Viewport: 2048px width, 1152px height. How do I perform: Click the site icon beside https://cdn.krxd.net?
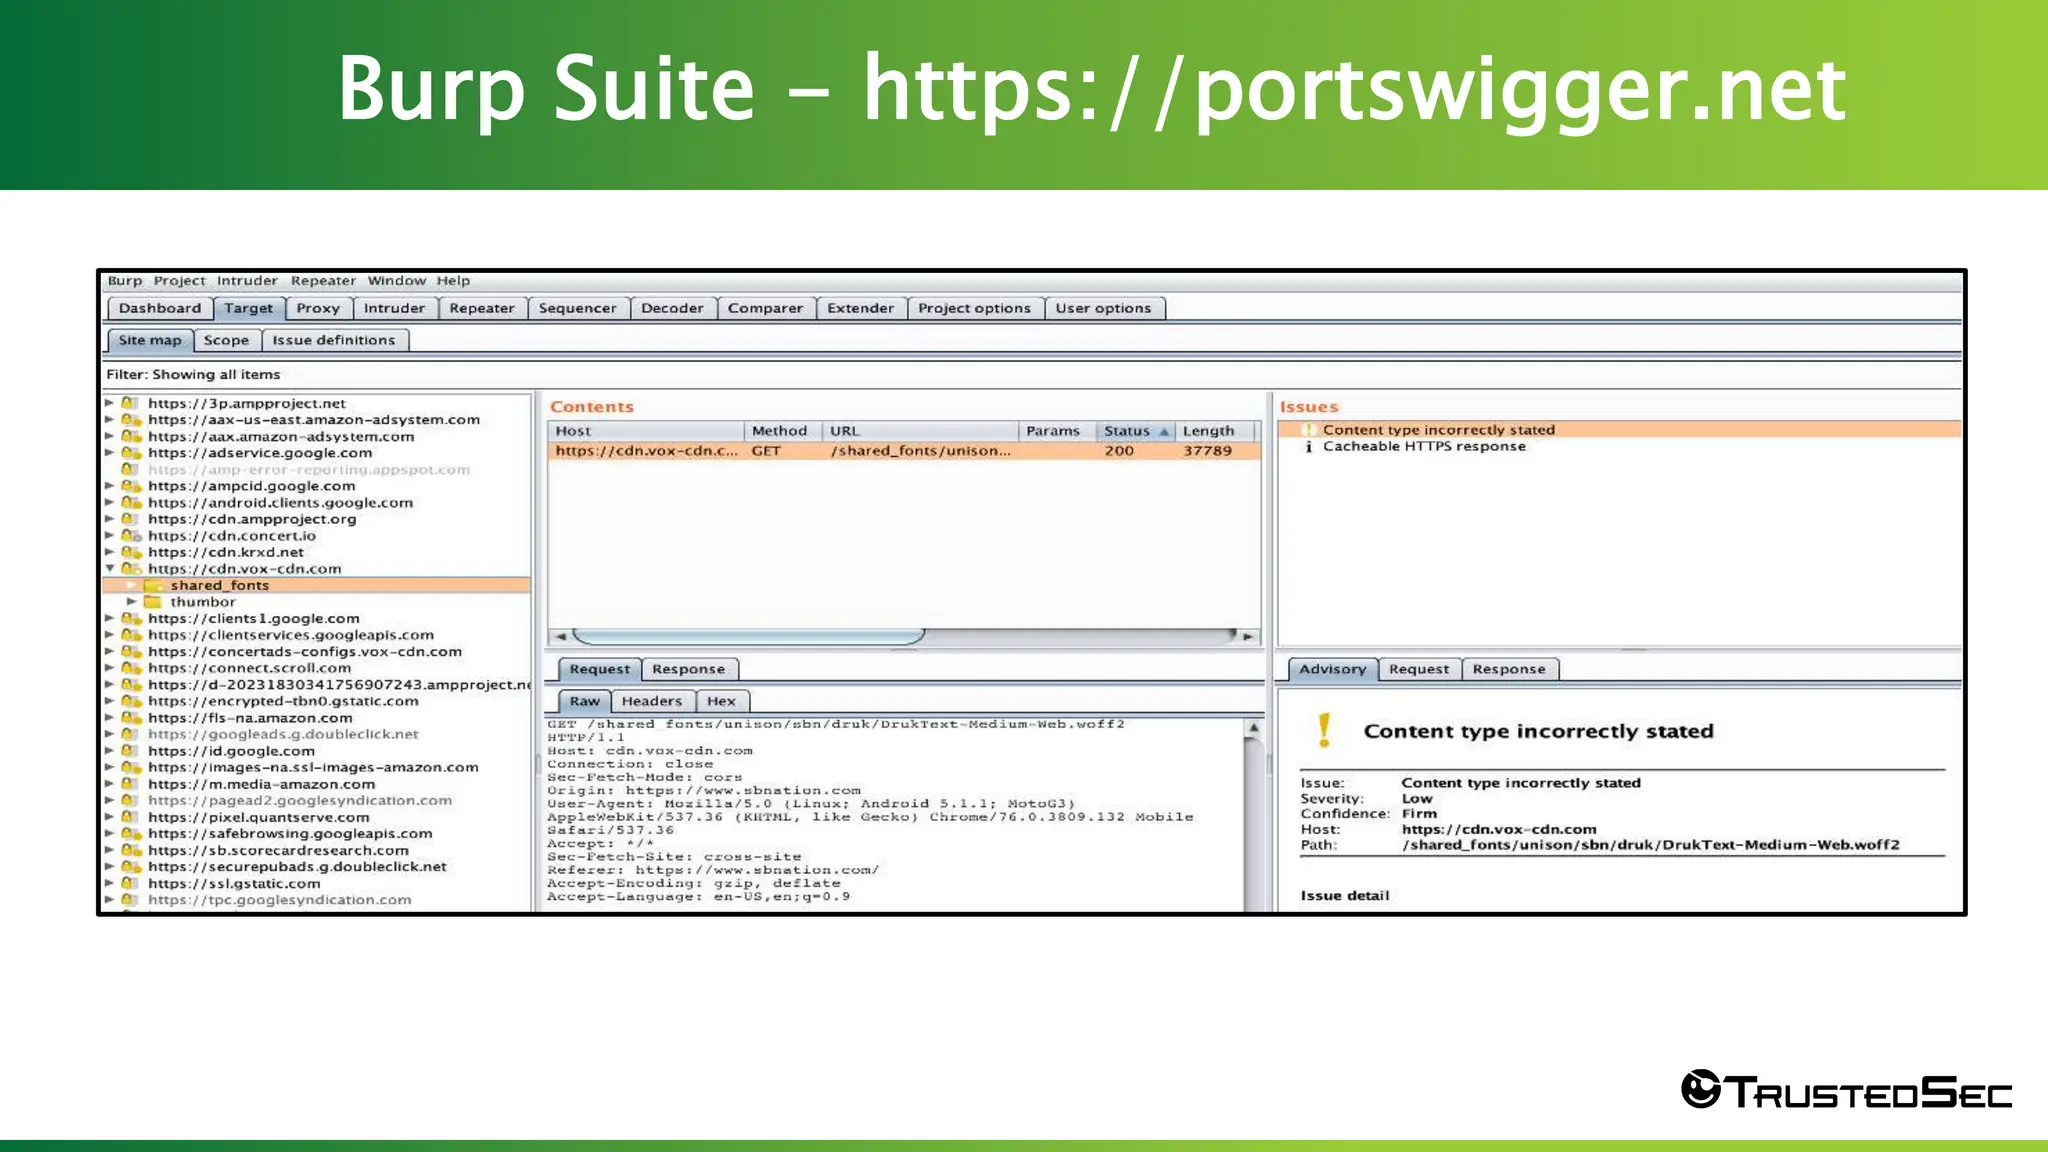point(130,552)
